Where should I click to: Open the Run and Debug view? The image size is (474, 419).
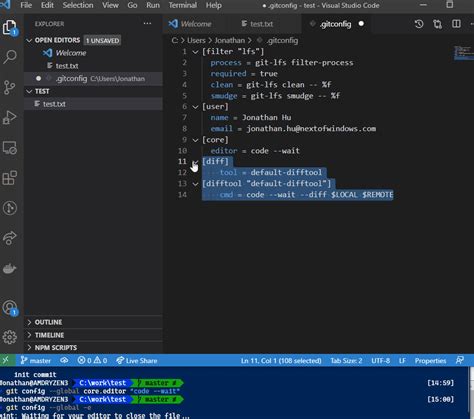[10, 117]
